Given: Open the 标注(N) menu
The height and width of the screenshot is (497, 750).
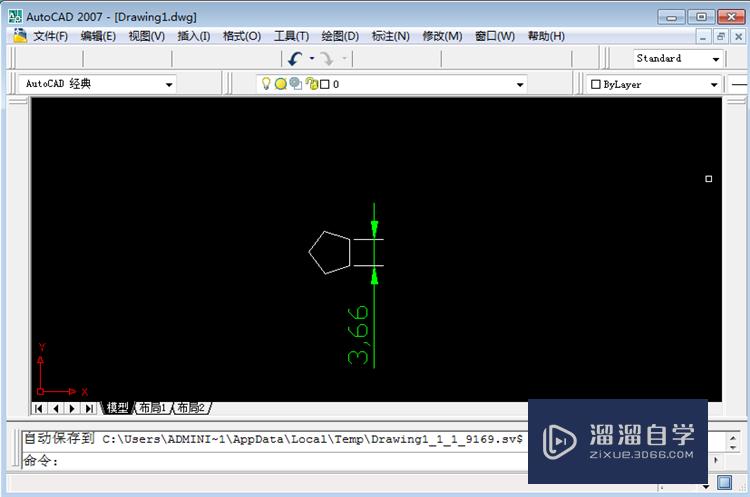Looking at the screenshot, I should point(390,36).
